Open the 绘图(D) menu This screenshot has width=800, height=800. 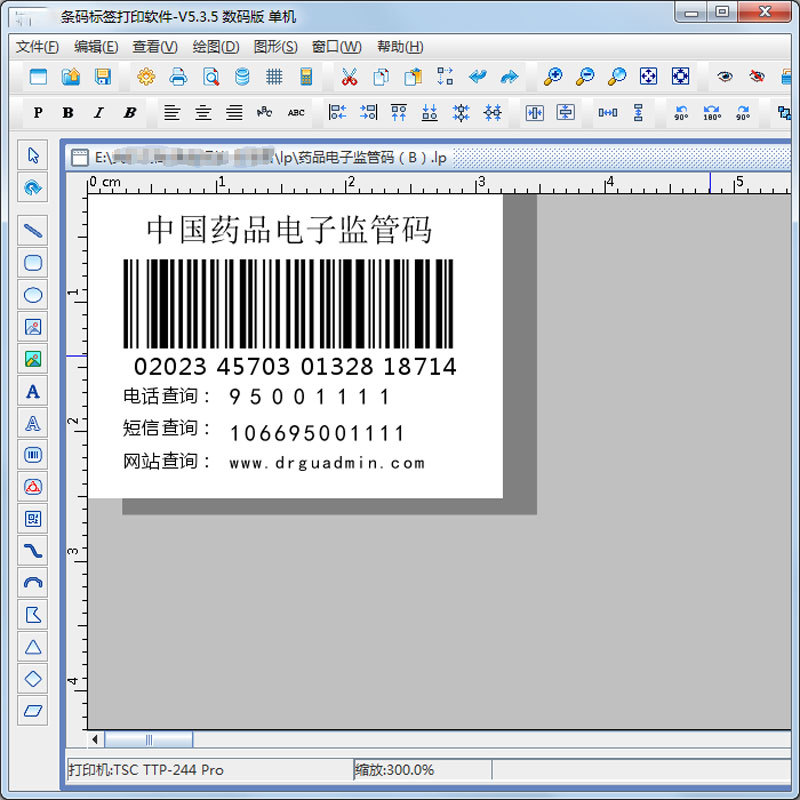point(216,47)
